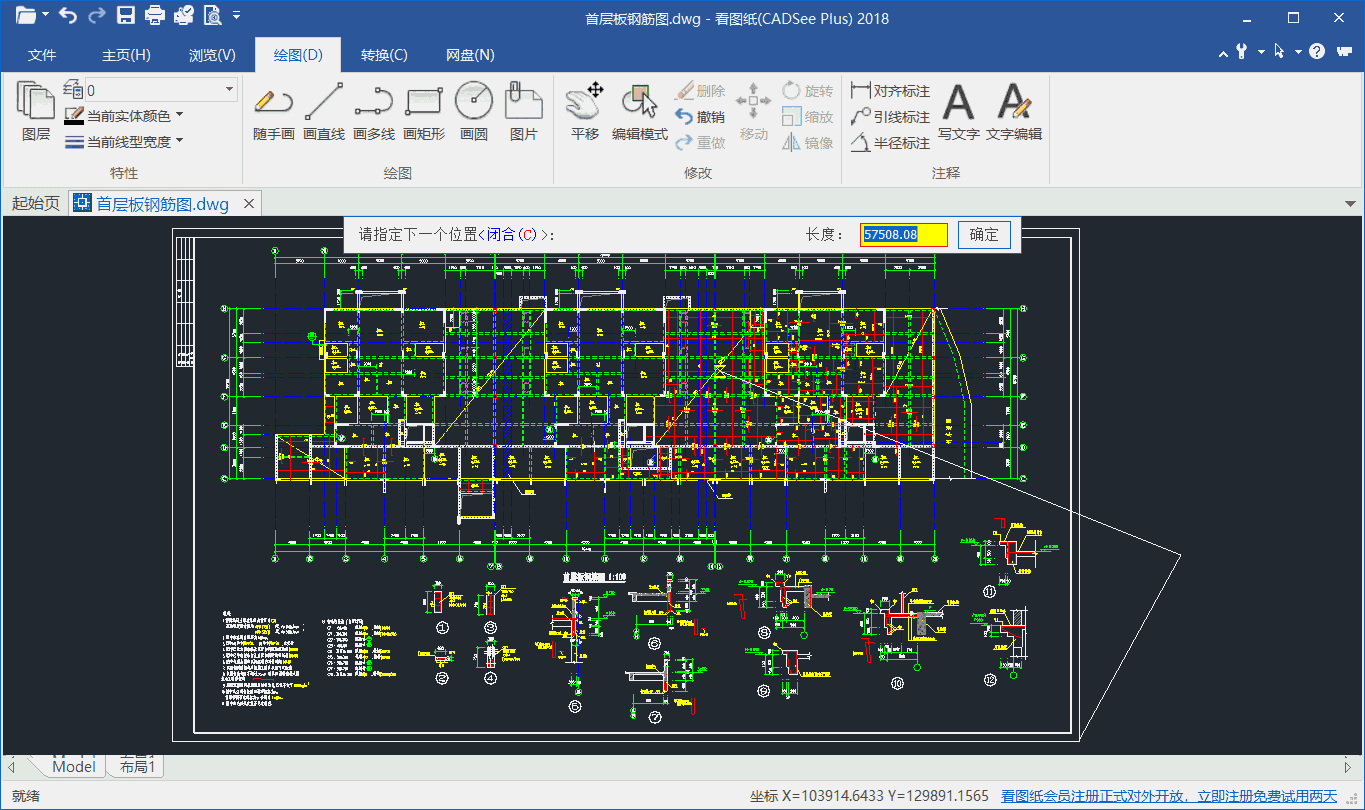Switch to the 浏览(V) ribbon tab
1365x810 pixels.
pos(212,55)
